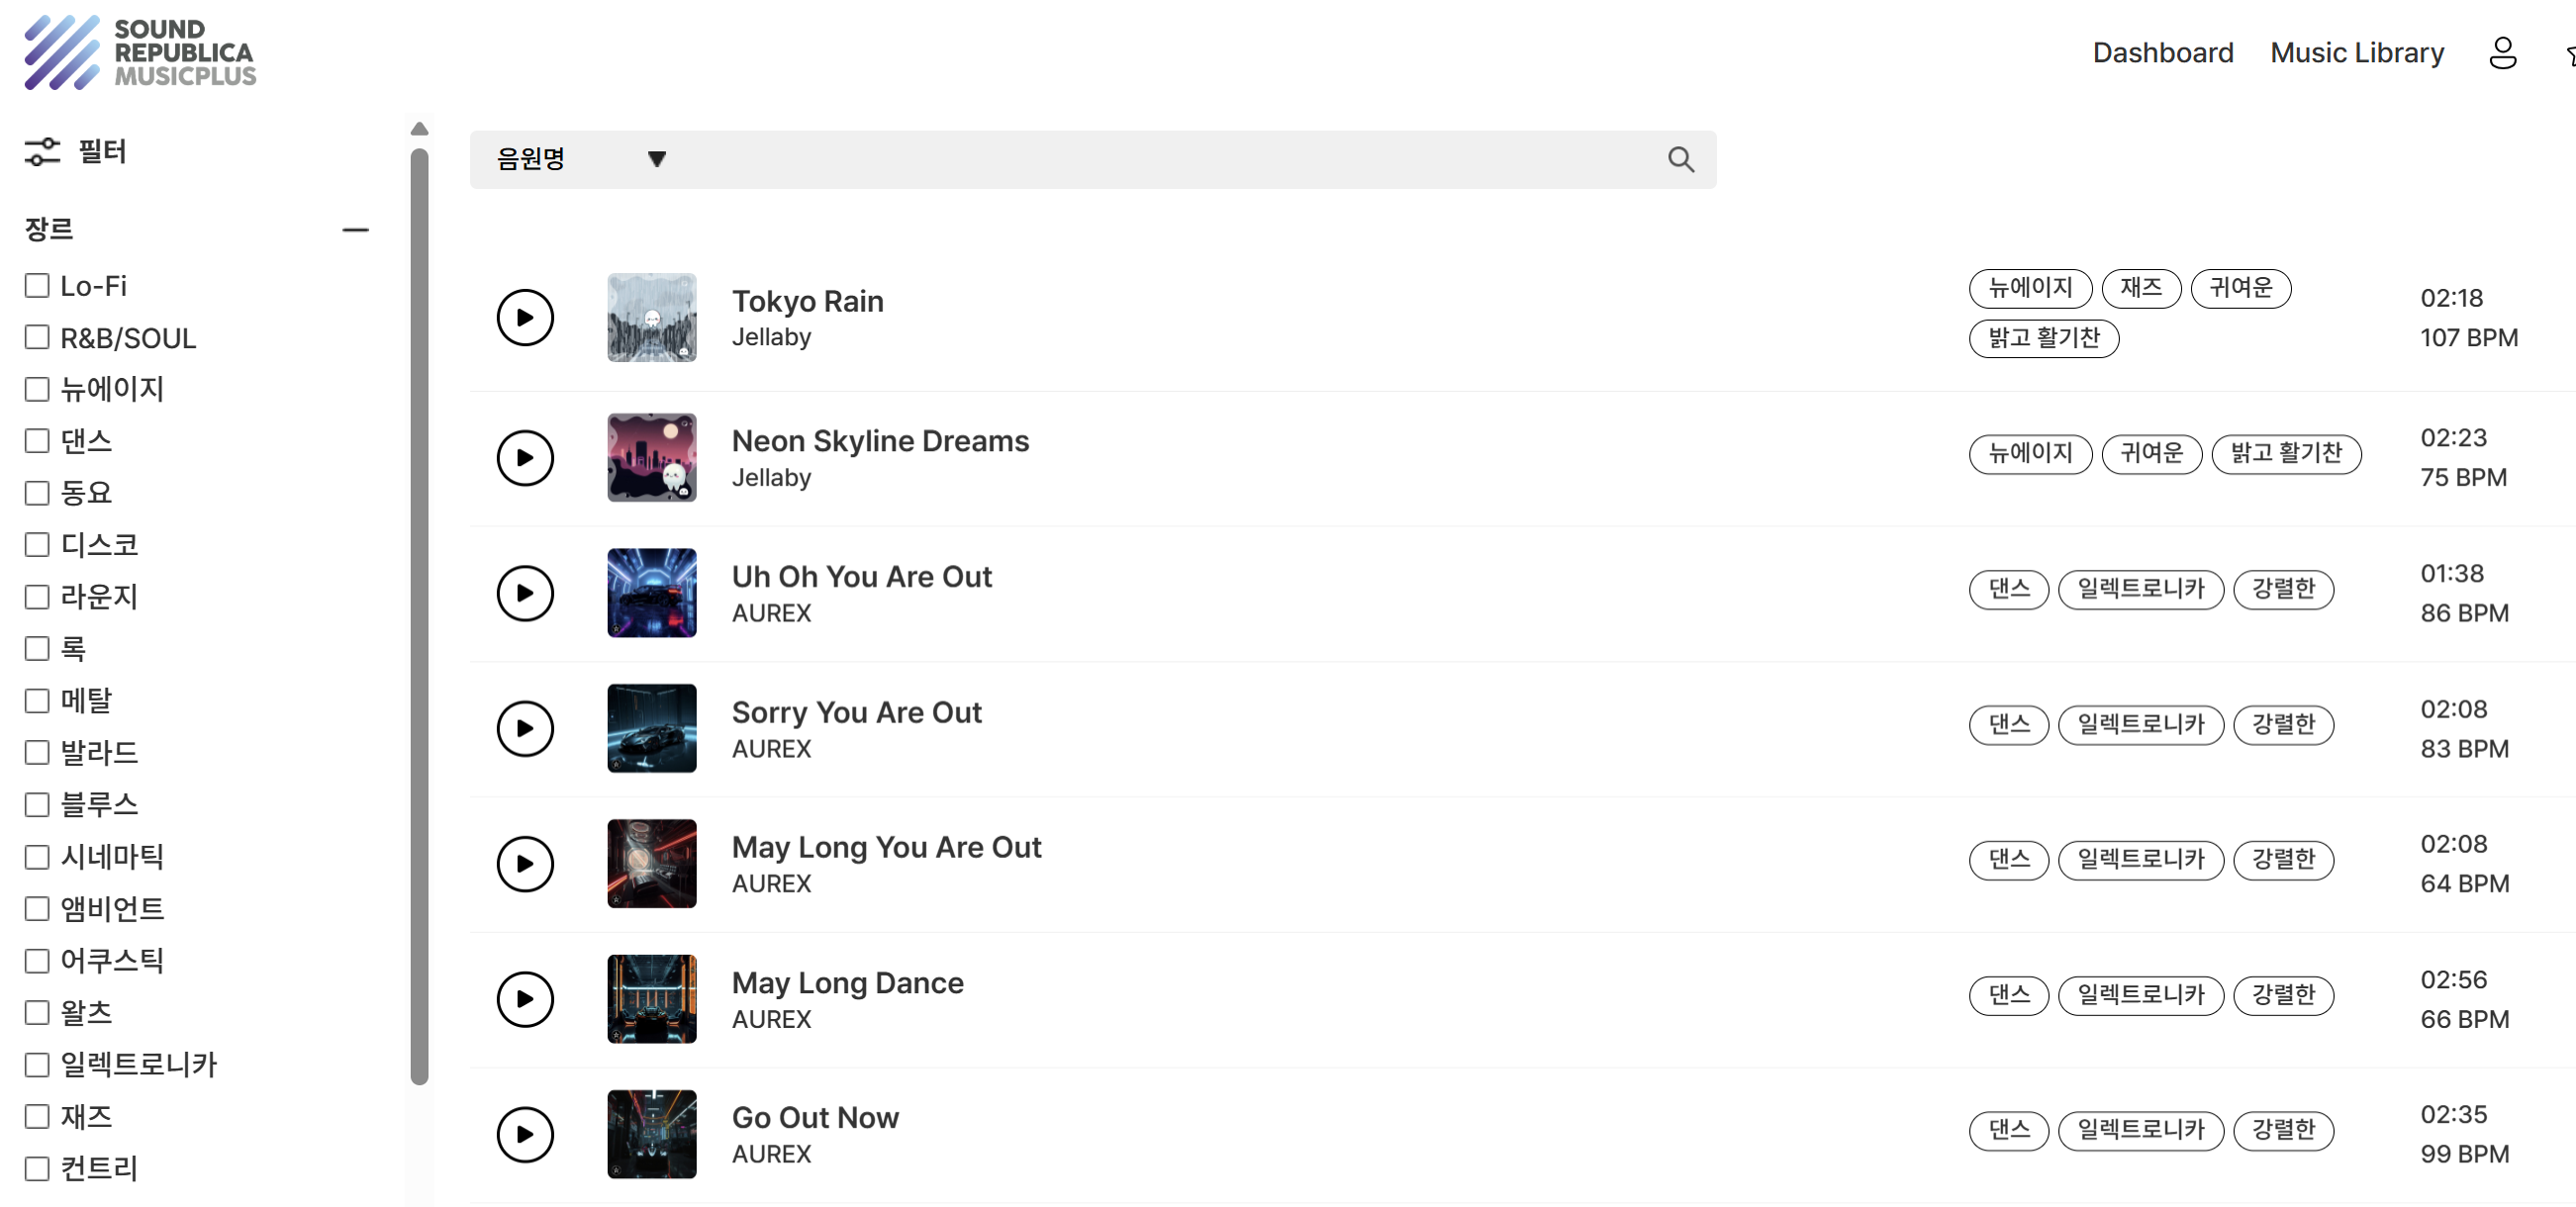Play Uh Oh You Are Out
The height and width of the screenshot is (1207, 2576).
click(525, 593)
